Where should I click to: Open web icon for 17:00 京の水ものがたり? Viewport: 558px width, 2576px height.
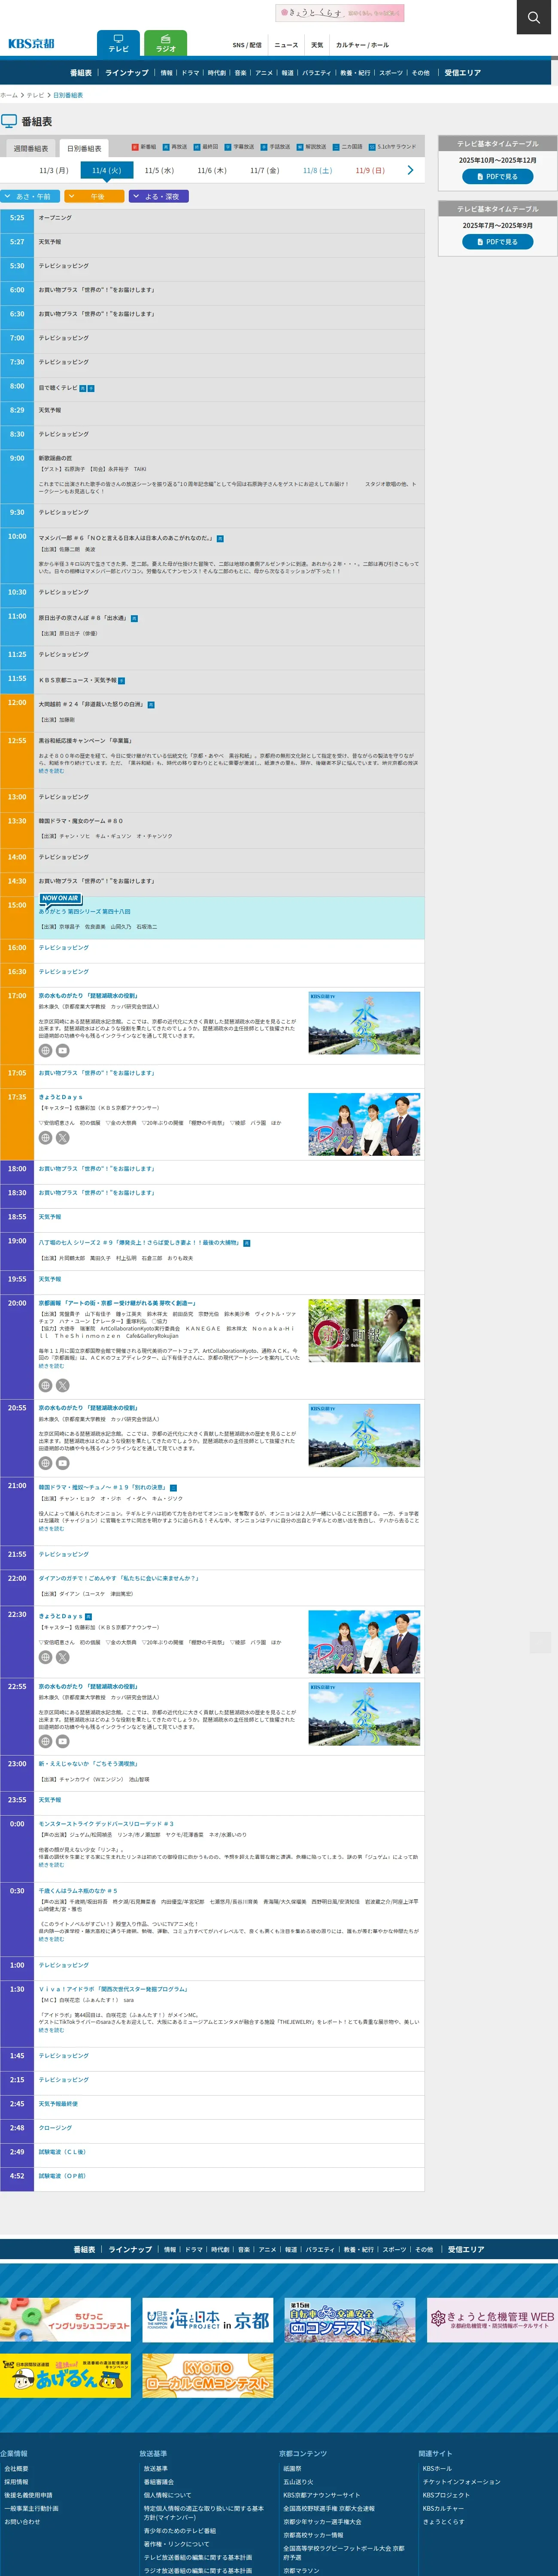(x=45, y=1051)
